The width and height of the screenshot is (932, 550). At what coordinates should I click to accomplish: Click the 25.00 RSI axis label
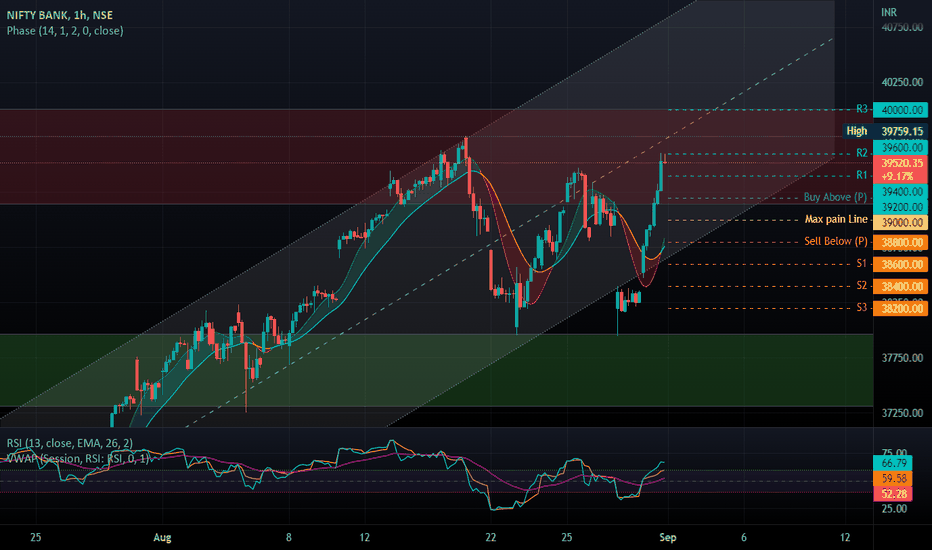894,509
